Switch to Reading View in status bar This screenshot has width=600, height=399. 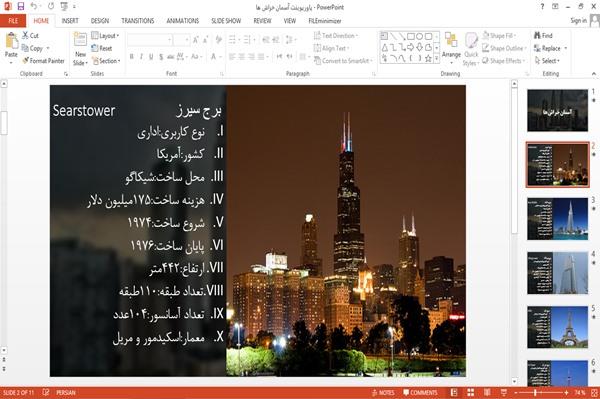[487, 392]
